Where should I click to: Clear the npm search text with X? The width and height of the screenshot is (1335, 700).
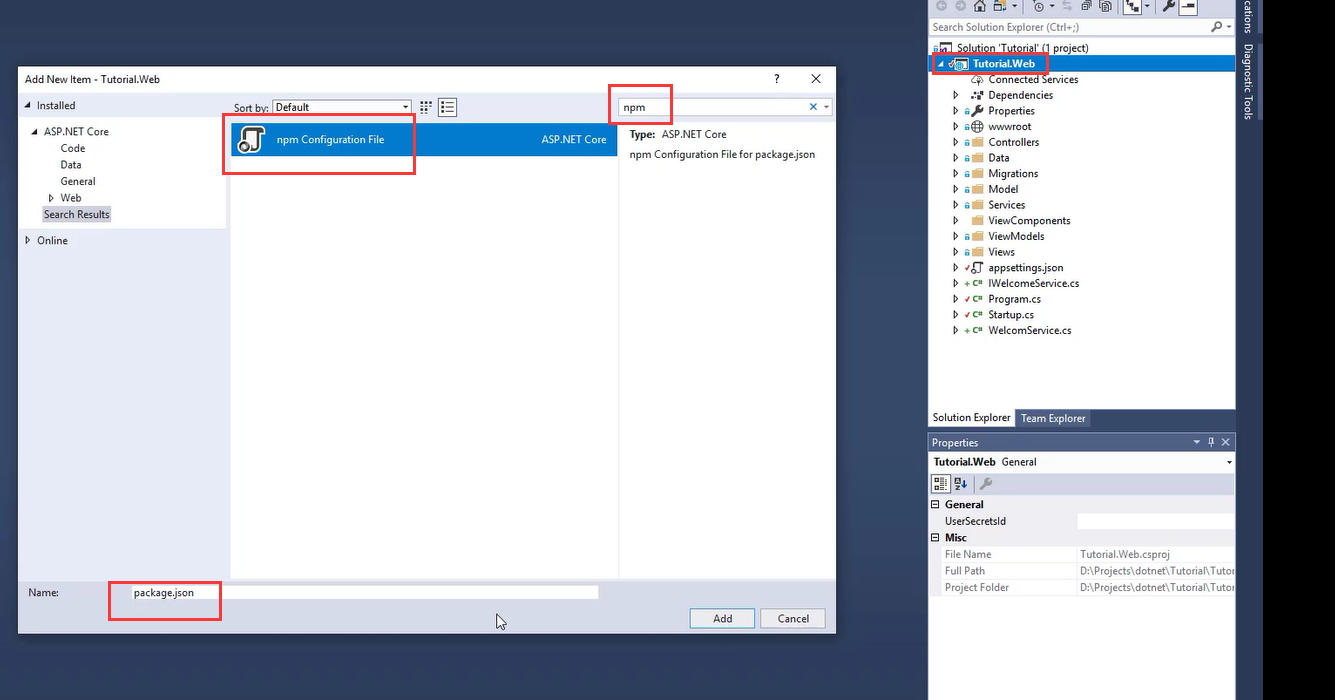coord(813,107)
